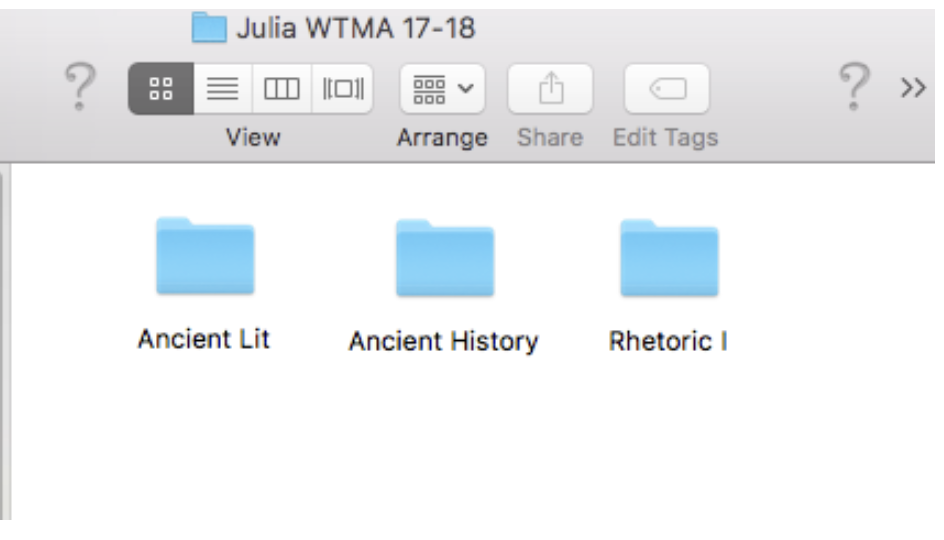Select the Ancient History folder icon
The height and width of the screenshot is (540, 944).
(x=445, y=258)
